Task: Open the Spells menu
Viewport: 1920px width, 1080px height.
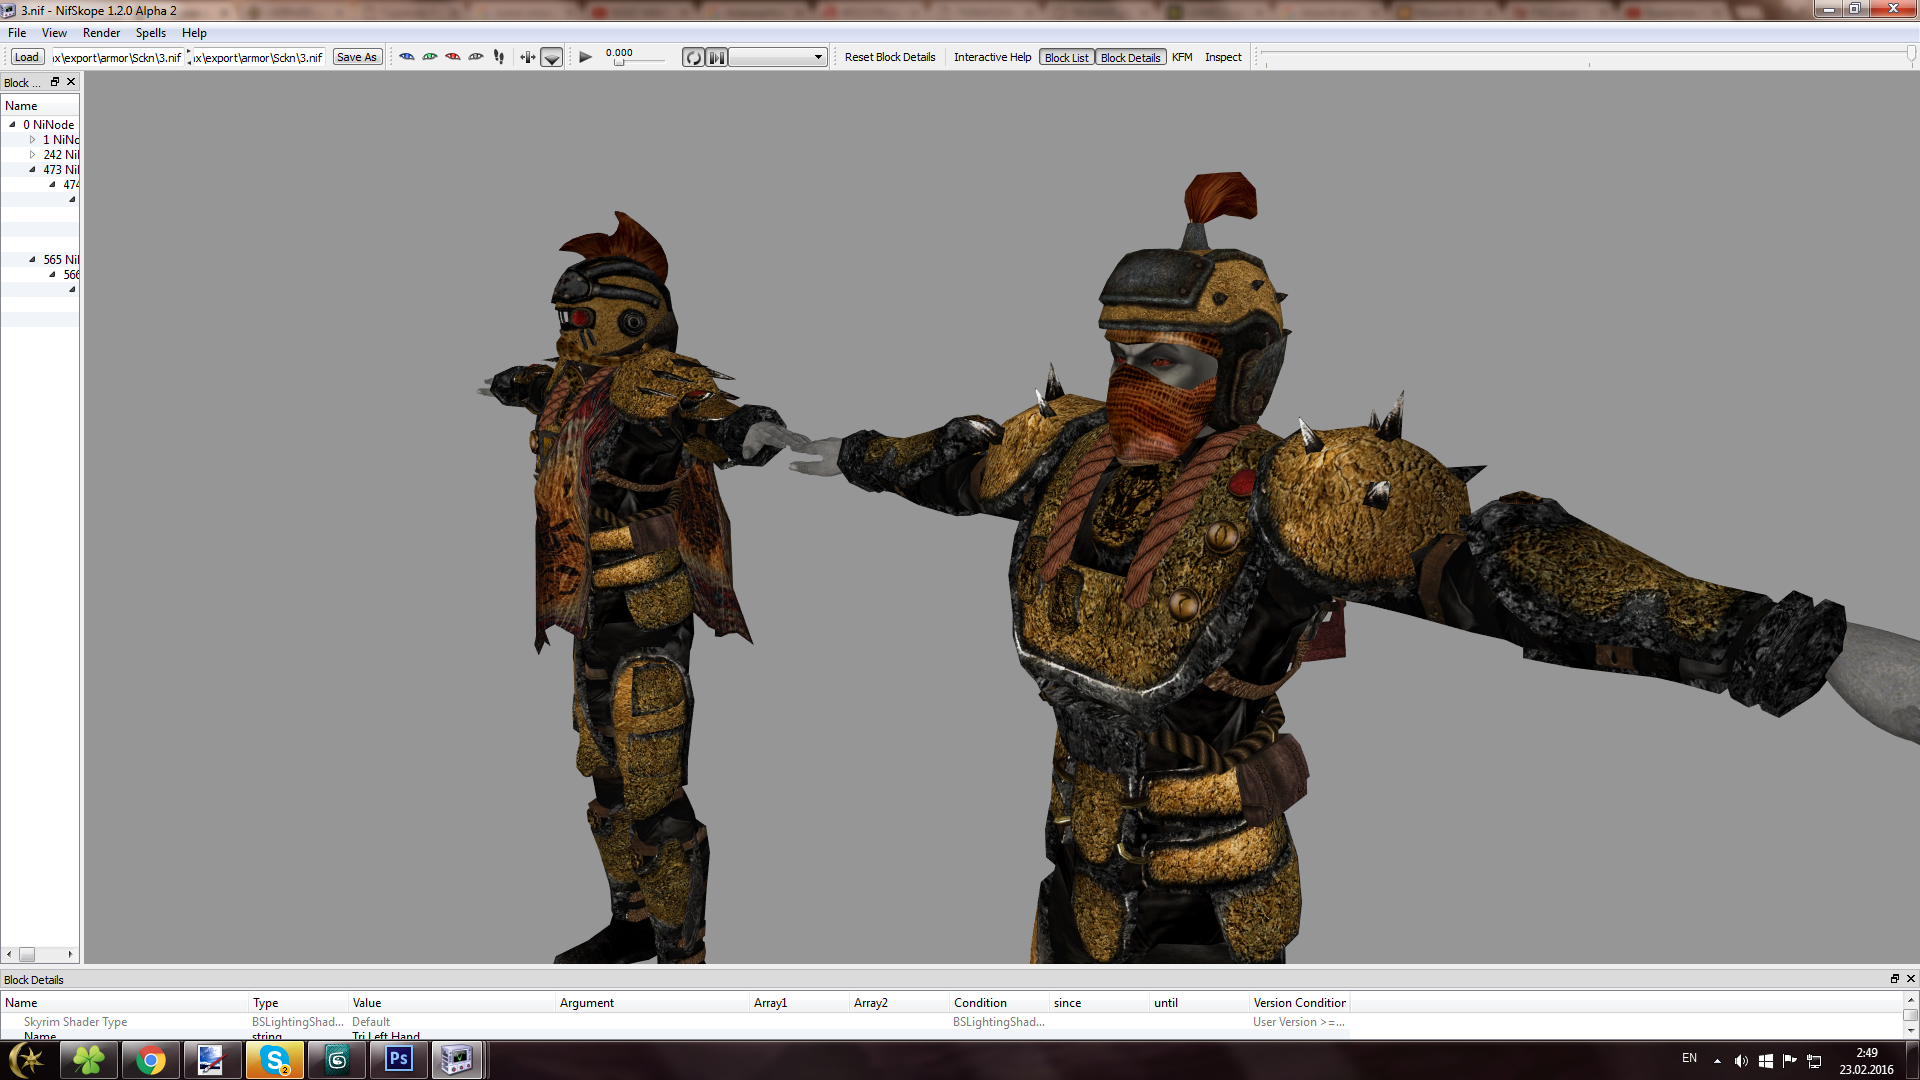Action: point(151,33)
